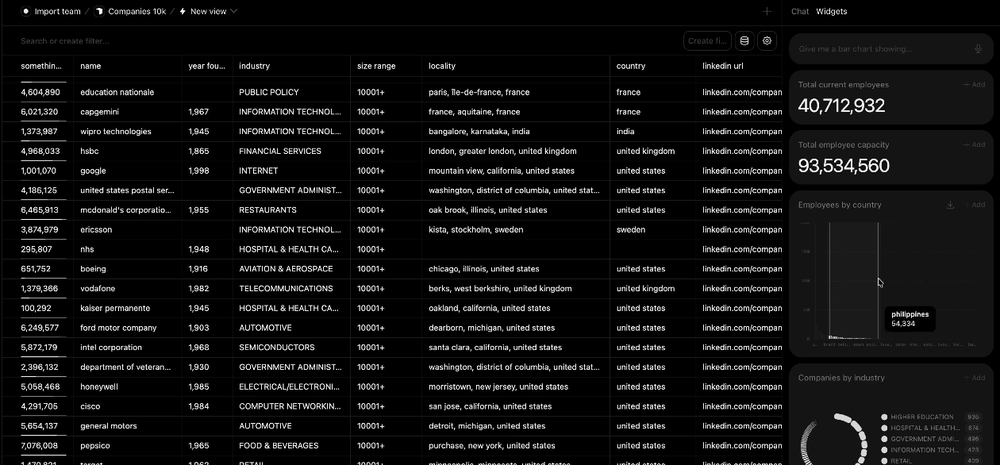Click the Companies by industry donut chart
The height and width of the screenshot is (465, 1000).
point(834,440)
